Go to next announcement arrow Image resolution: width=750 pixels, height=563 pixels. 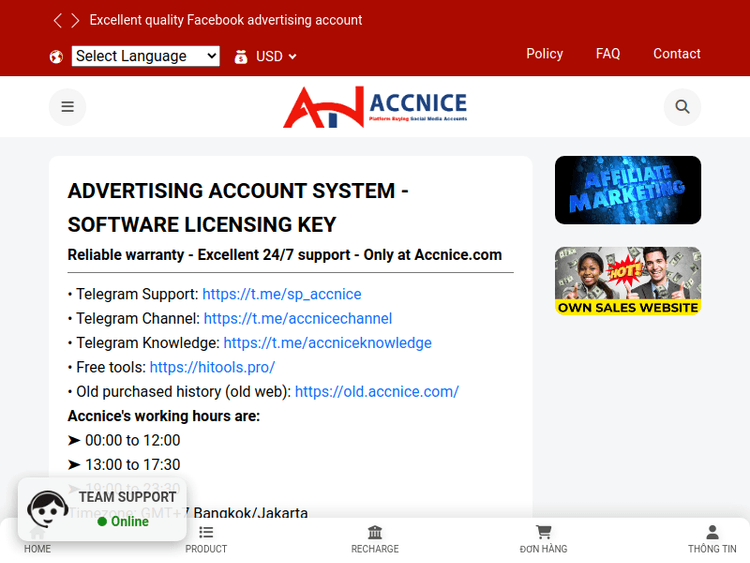pyautogui.click(x=75, y=21)
